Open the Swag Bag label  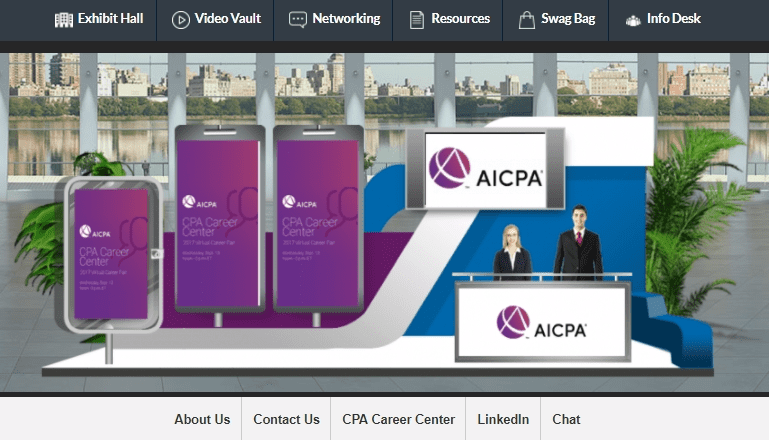click(568, 19)
